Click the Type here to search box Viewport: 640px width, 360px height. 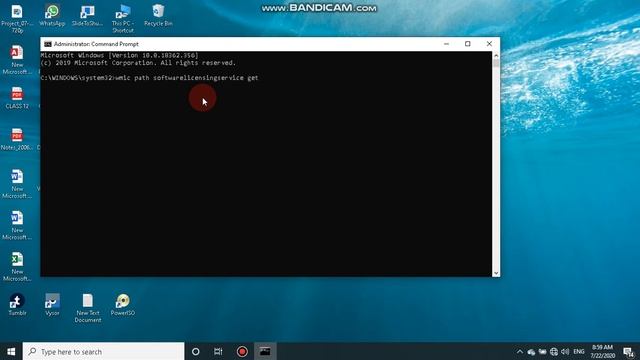tap(103, 351)
